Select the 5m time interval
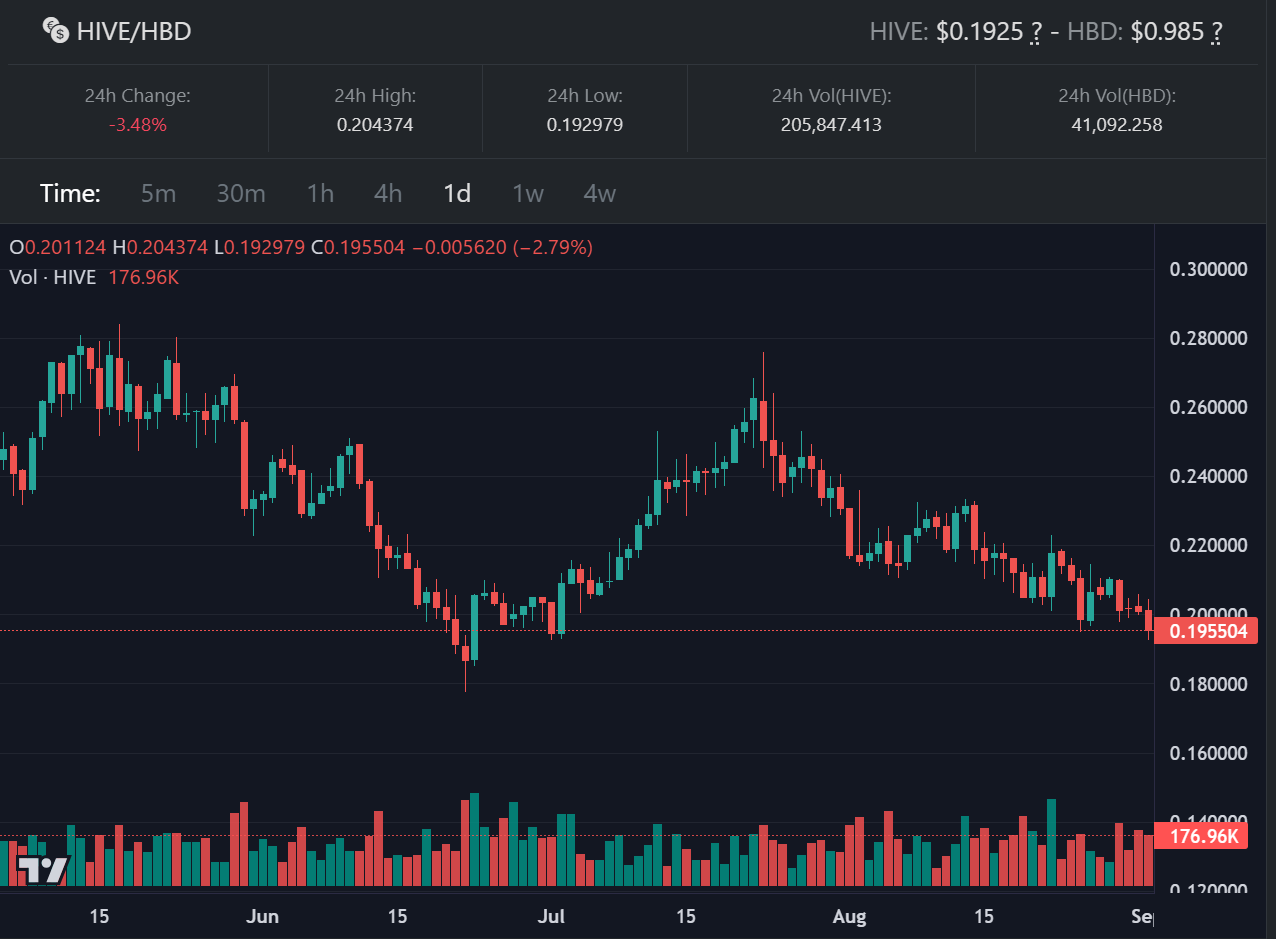This screenshot has width=1276, height=939. tap(158, 193)
